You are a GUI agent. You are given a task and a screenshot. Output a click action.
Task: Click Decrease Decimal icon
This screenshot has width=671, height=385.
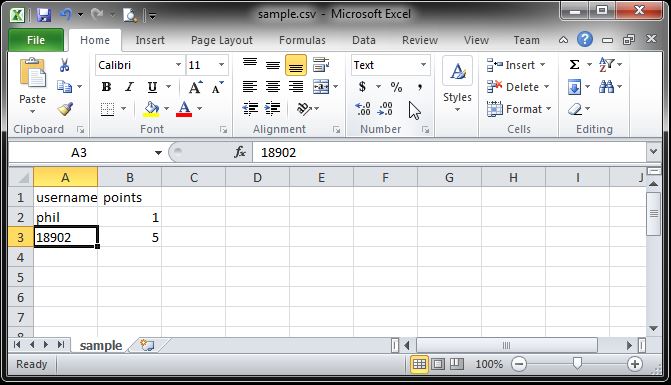point(385,109)
